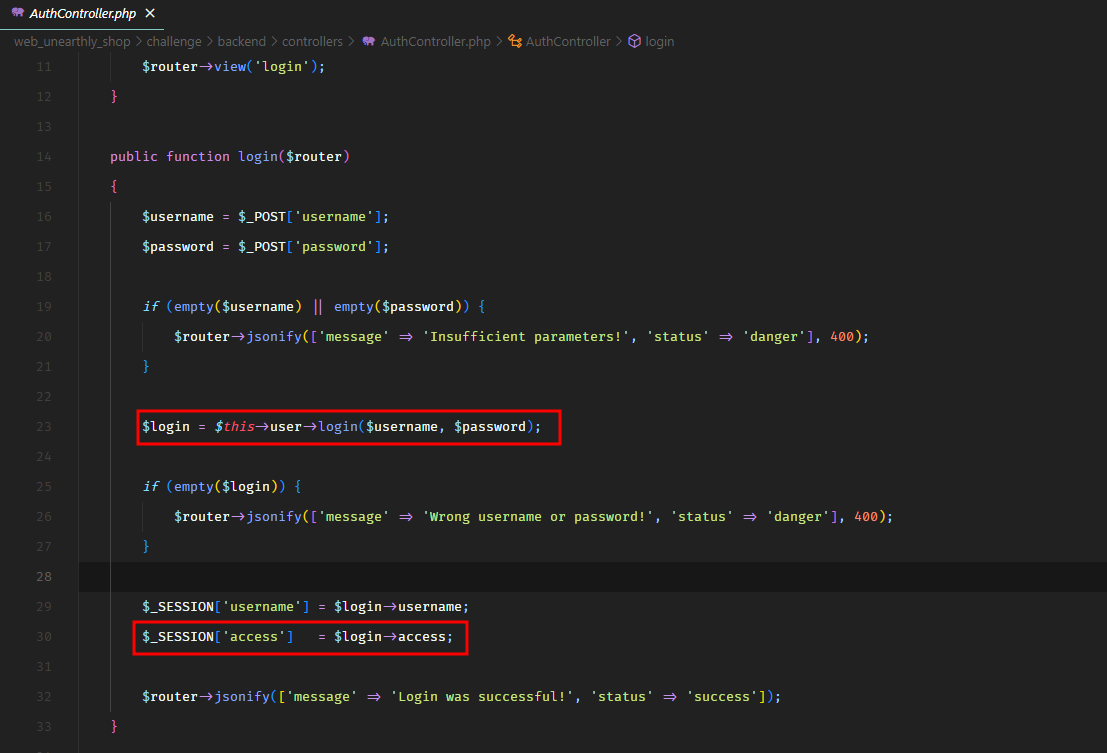Screen dimensions: 1107x753
Task: Select the login method breadcrumb
Action: pyautogui.click(x=660, y=41)
